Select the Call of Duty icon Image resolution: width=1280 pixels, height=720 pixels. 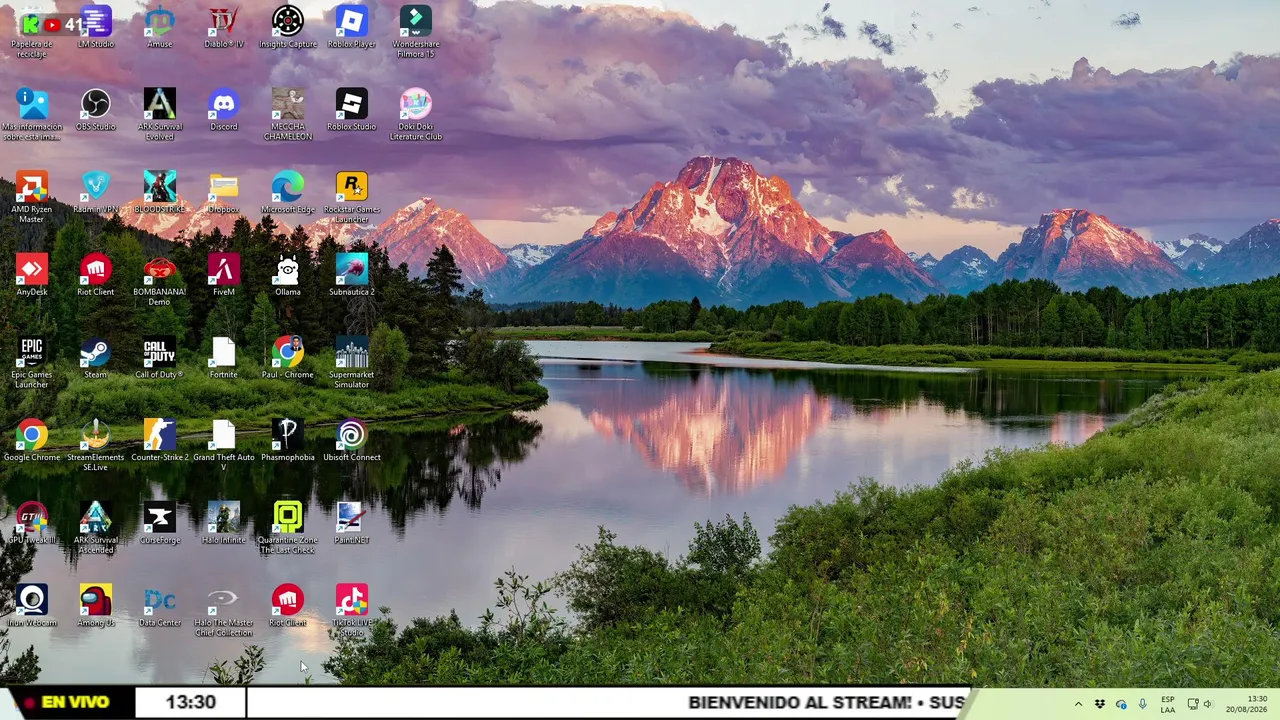pyautogui.click(x=160, y=358)
